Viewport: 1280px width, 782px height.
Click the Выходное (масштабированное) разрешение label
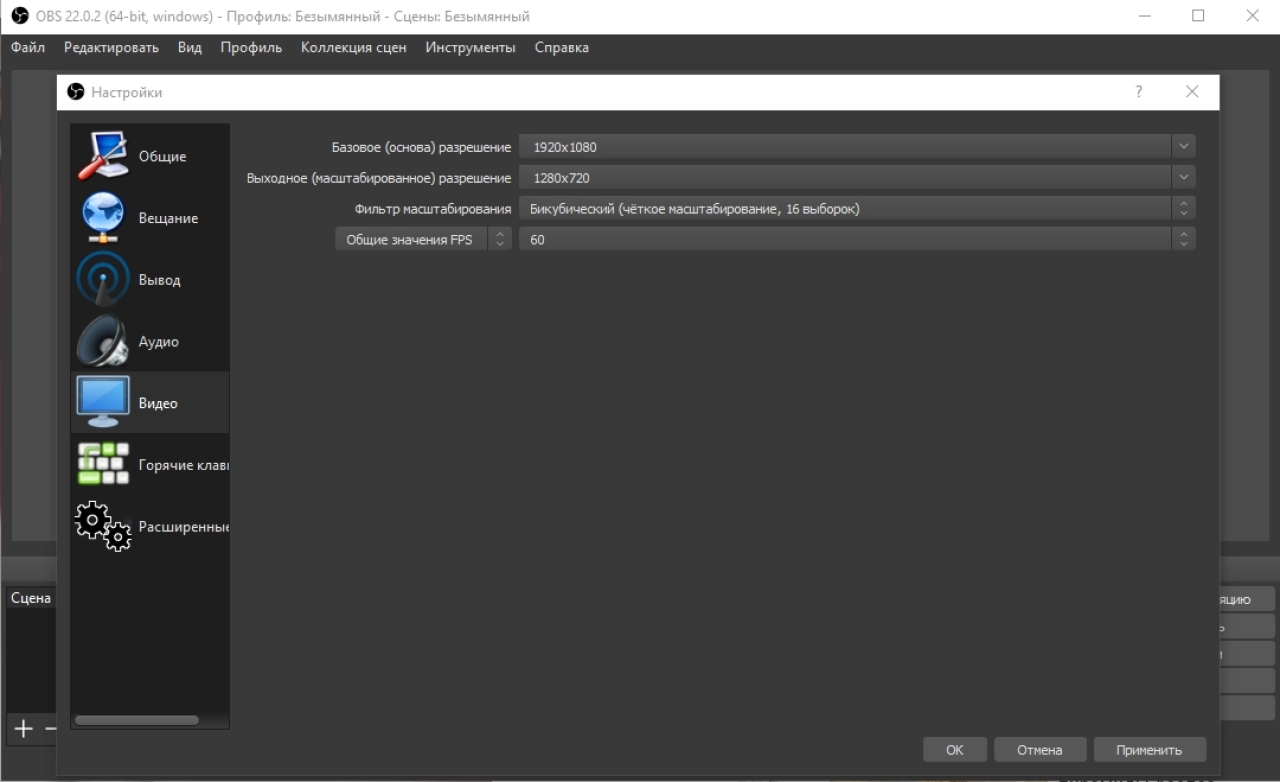[379, 178]
